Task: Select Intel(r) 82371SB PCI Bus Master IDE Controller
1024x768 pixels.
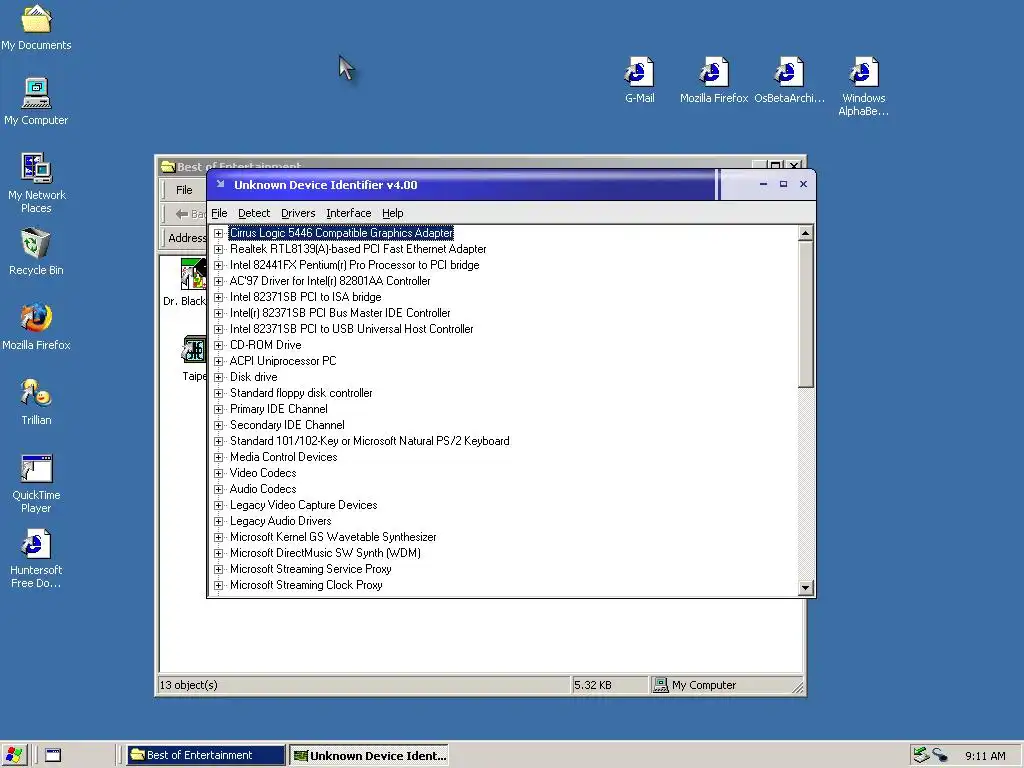Action: click(340, 313)
